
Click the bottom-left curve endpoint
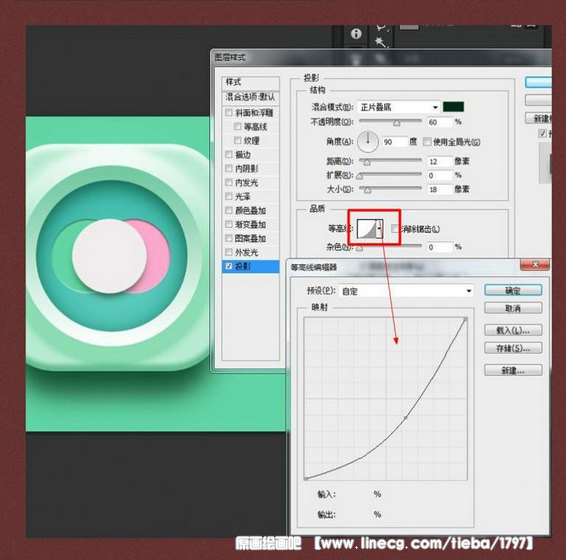(306, 478)
